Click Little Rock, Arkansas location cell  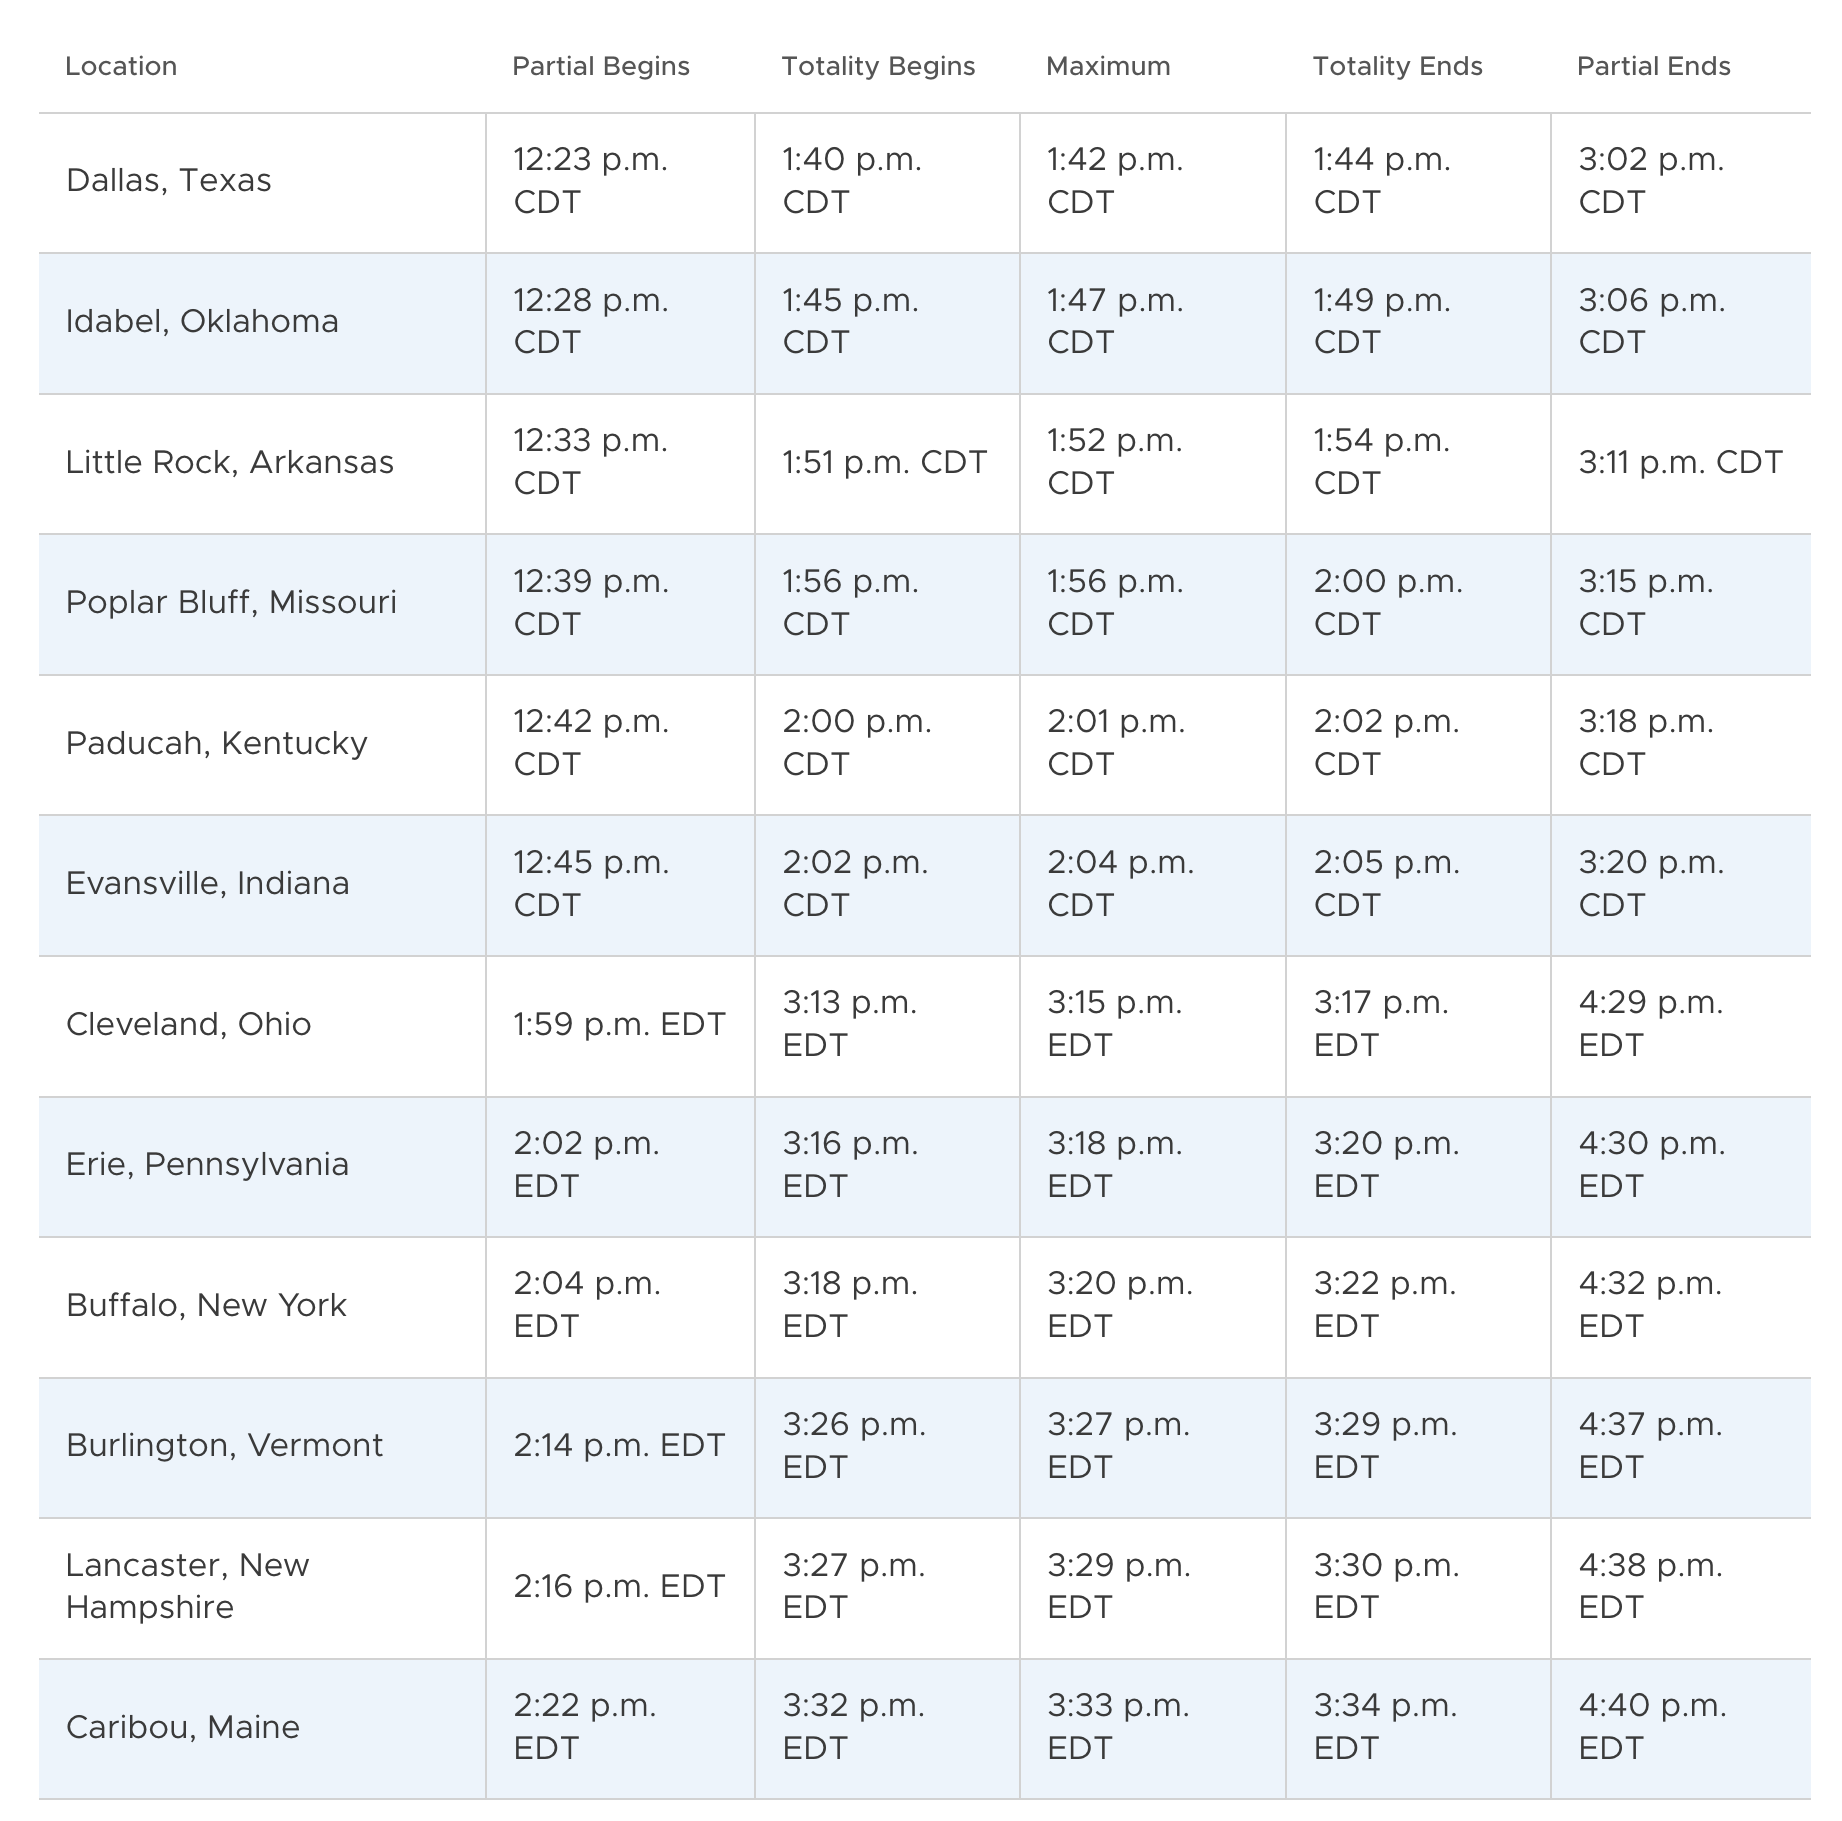point(263,463)
